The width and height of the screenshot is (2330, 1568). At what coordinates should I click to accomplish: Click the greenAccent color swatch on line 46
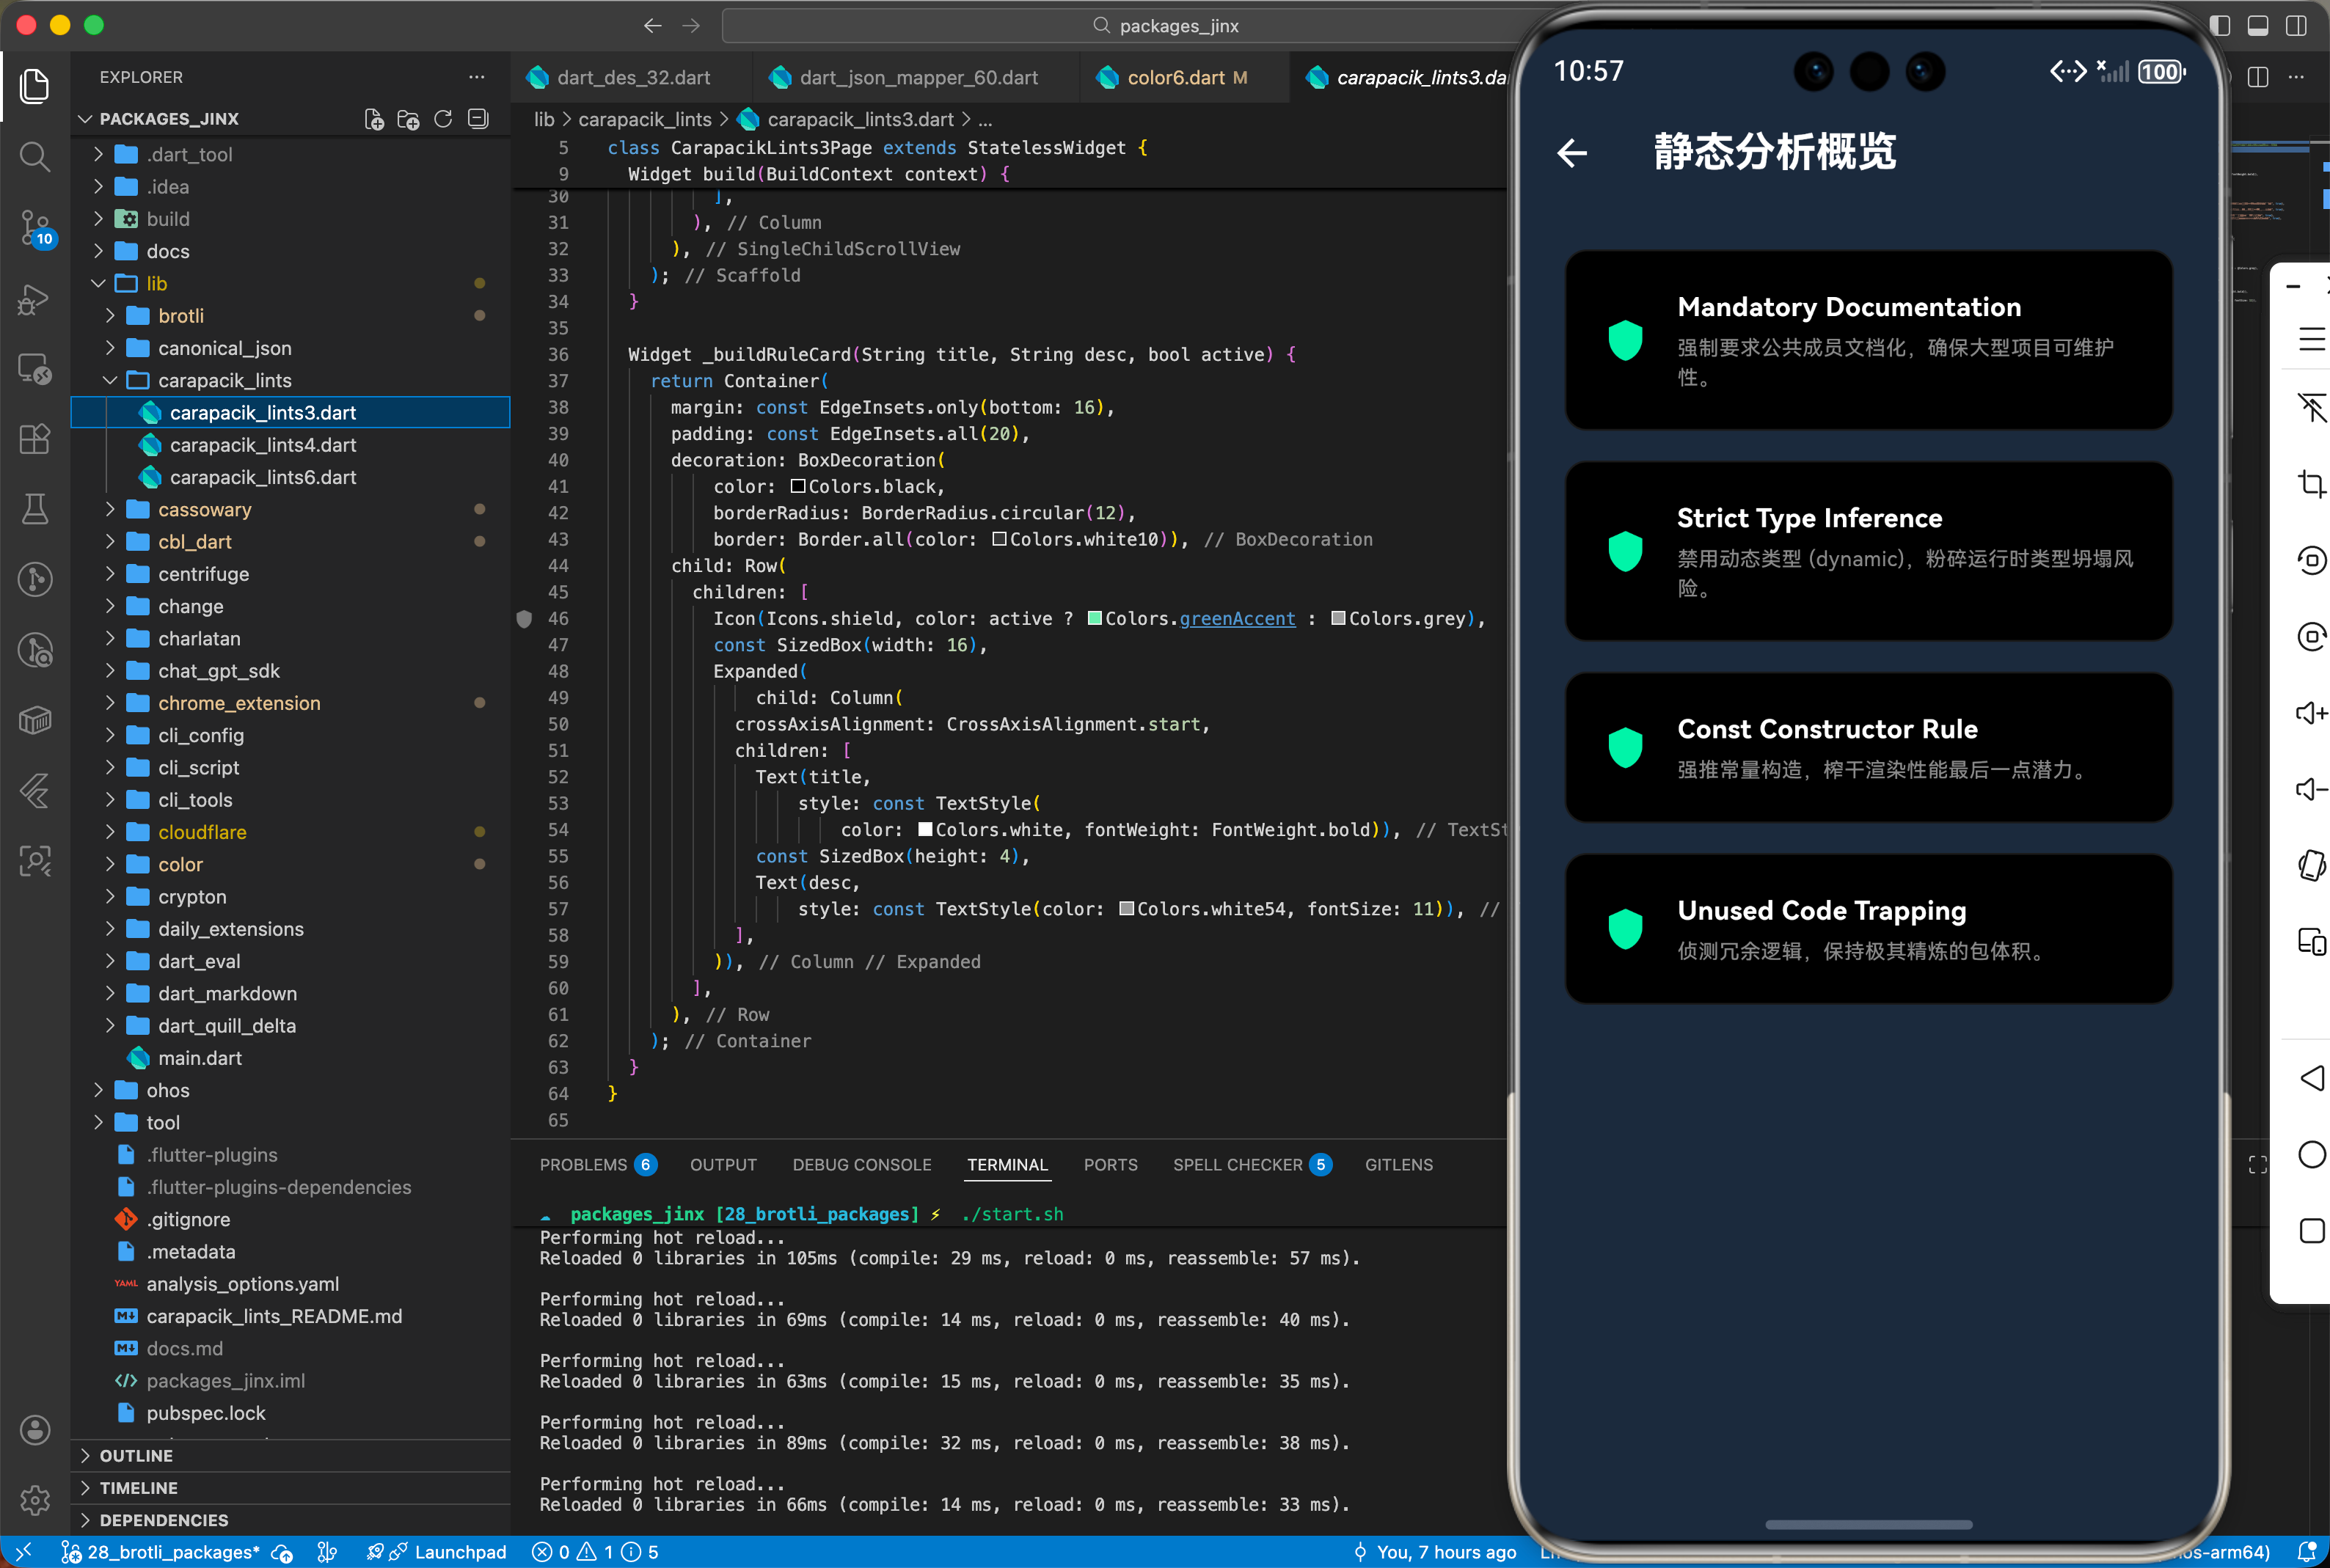(1094, 619)
